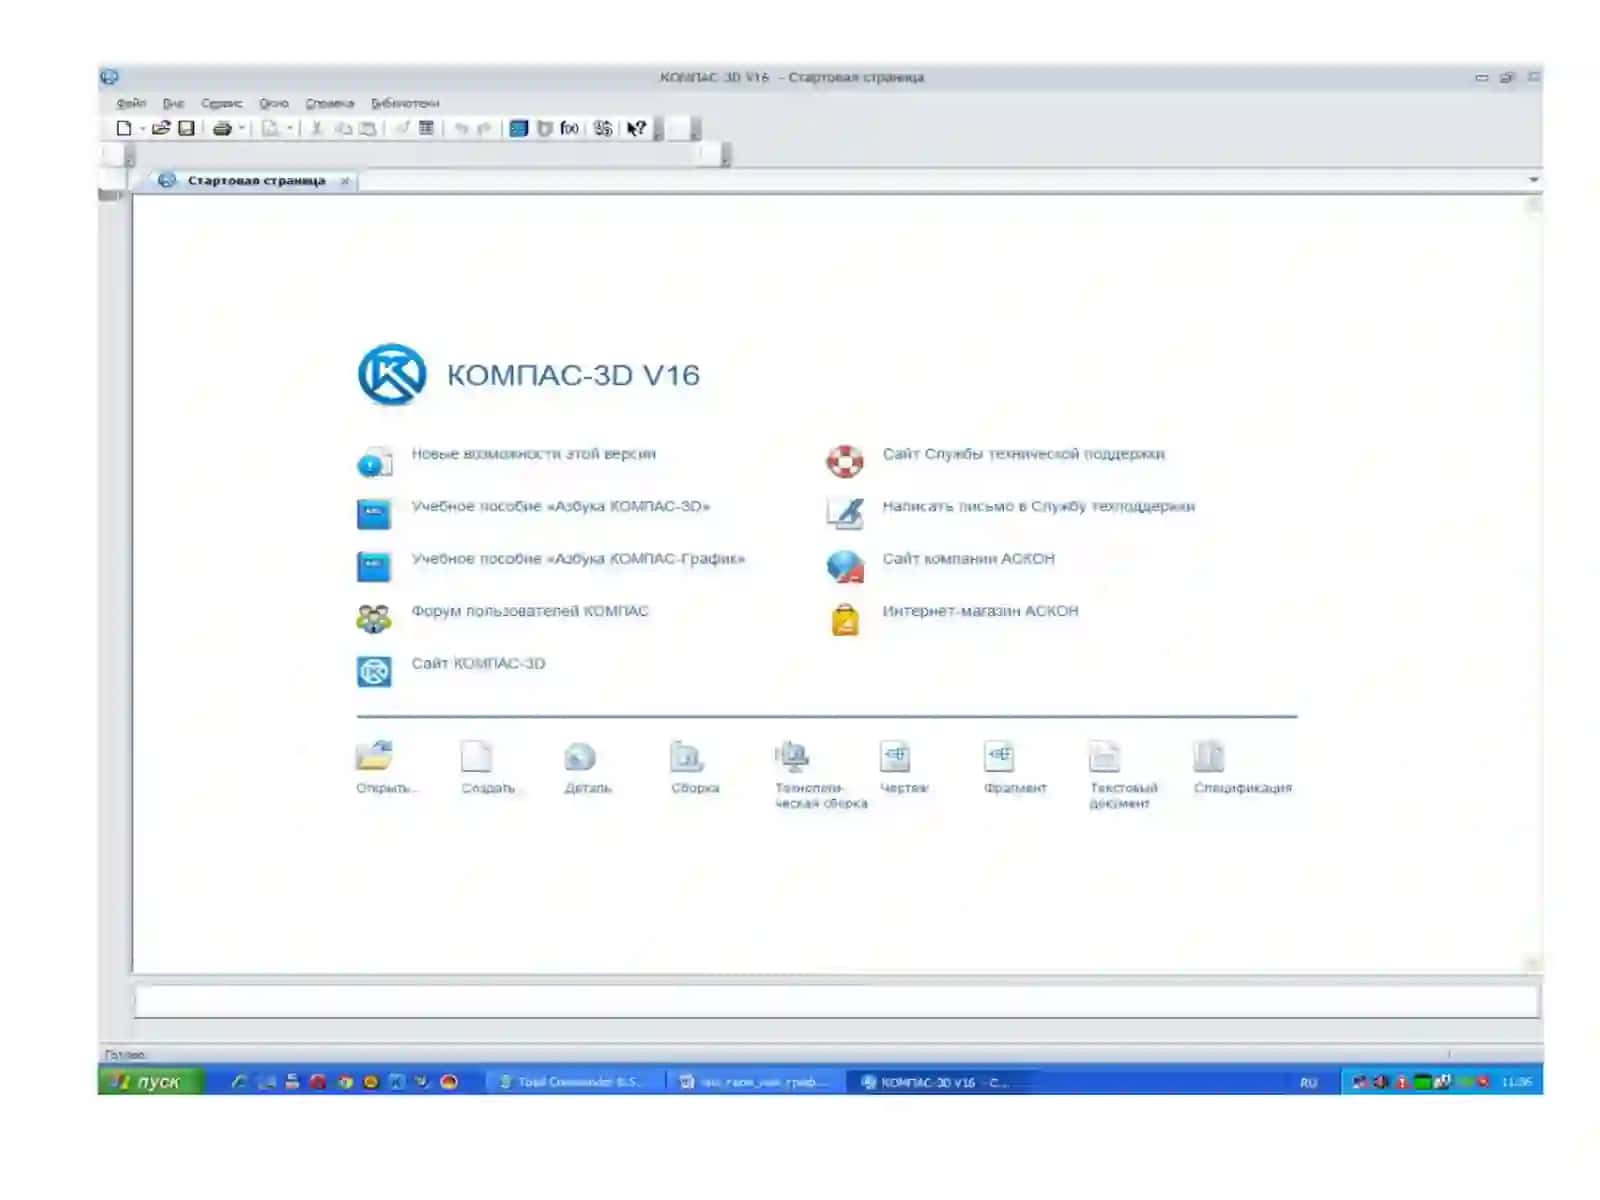
Task: Open the Сервис menu
Action: (x=222, y=103)
